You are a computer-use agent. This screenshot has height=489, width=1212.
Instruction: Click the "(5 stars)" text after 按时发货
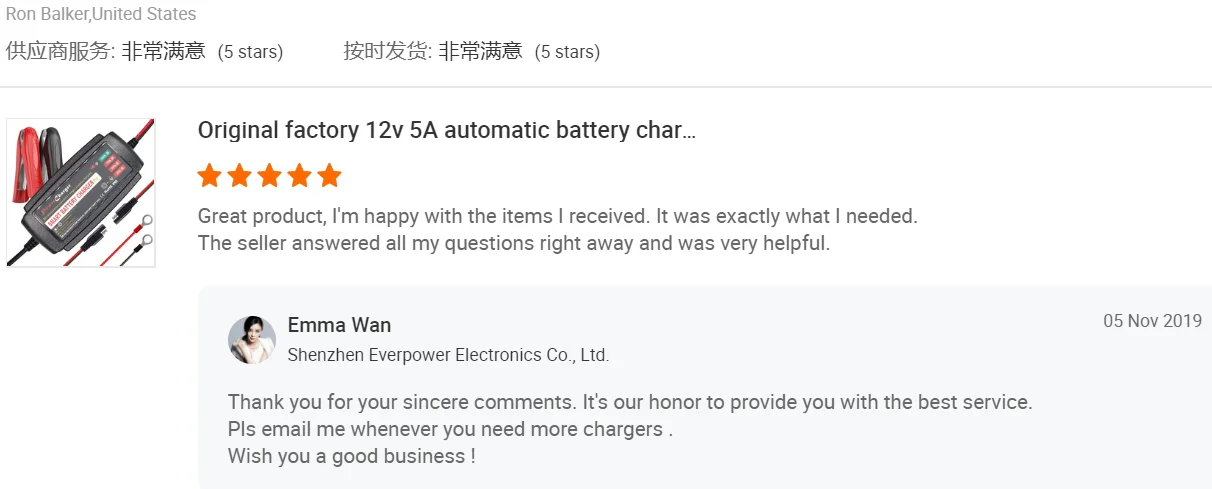tap(567, 52)
